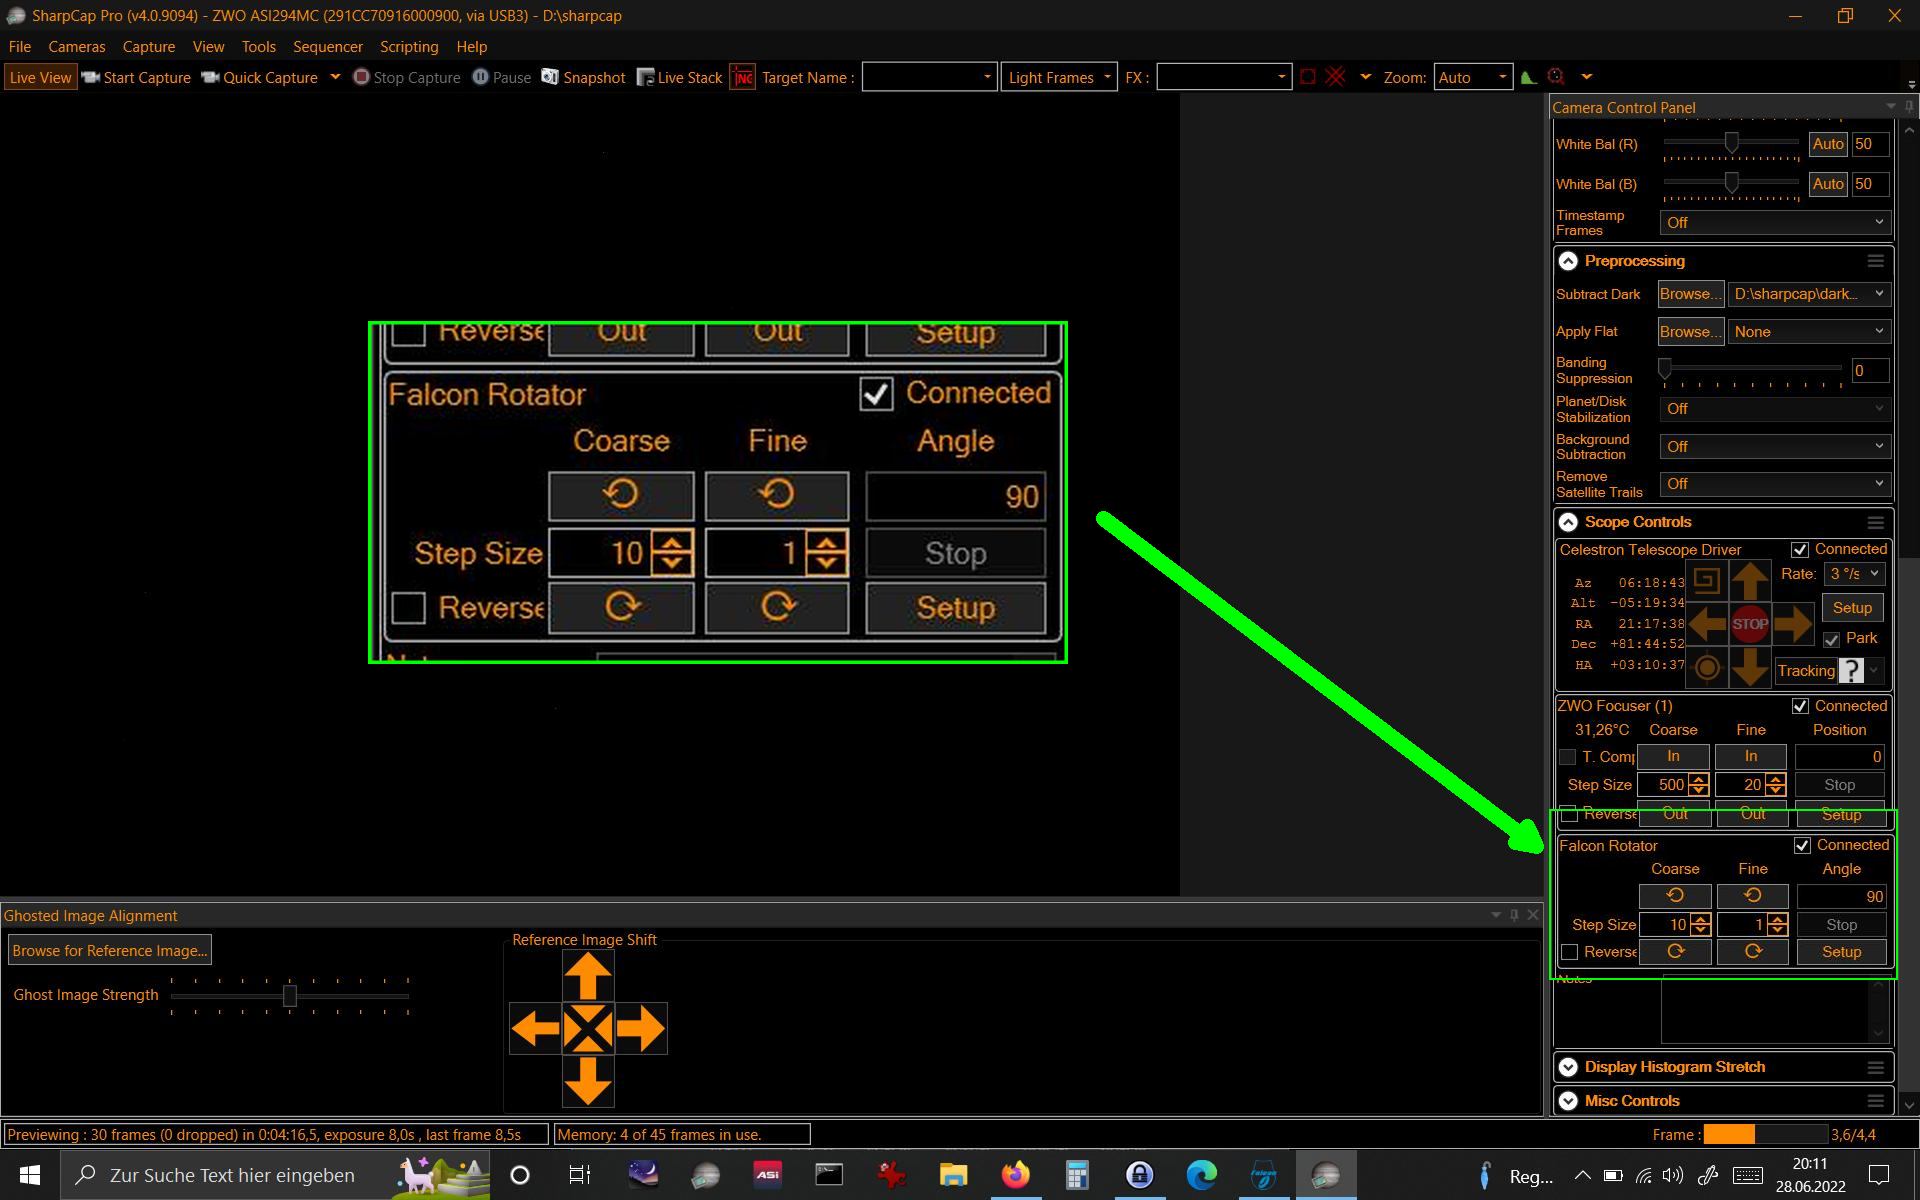Move the telescope with the down arrow

point(1750,667)
